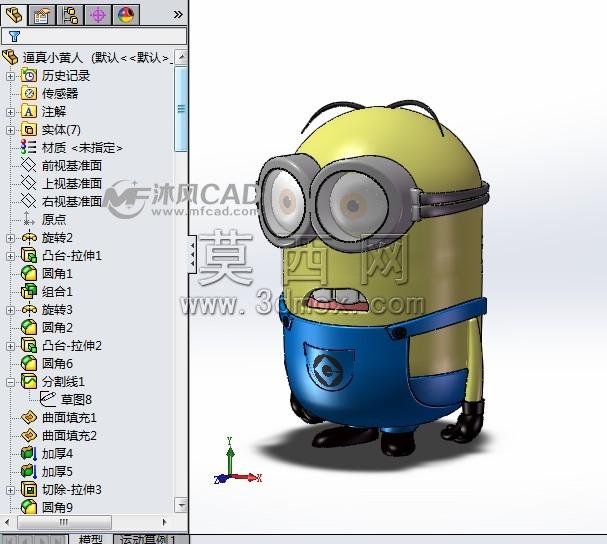Viewport: 607px width, 544px height.
Task: Select the 圆角9 fillet icon
Action: [29, 507]
